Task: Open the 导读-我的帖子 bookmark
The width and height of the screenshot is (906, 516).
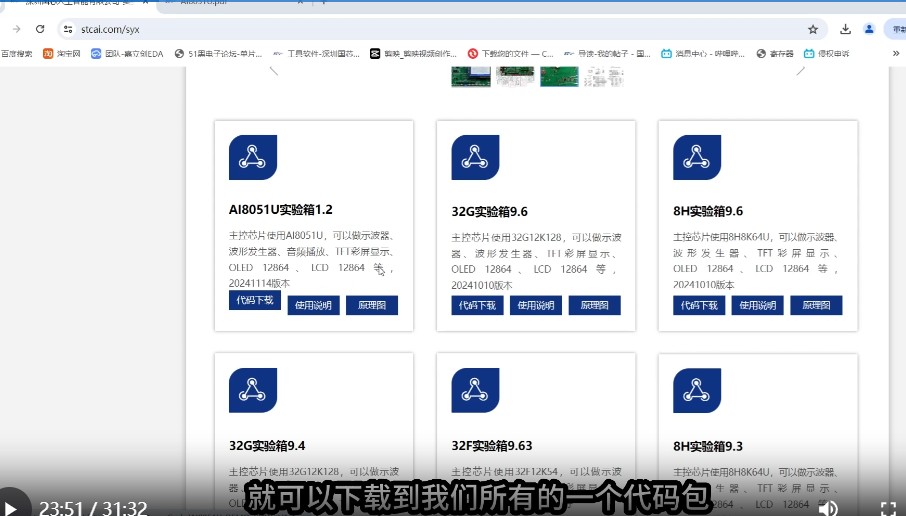Action: 607,54
